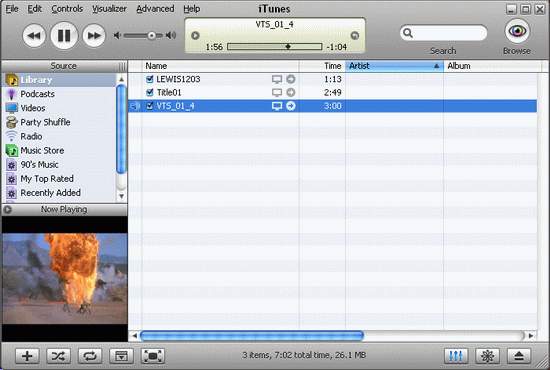This screenshot has width=550, height=370.
Task: Click the rewind previous track button
Action: [34, 35]
